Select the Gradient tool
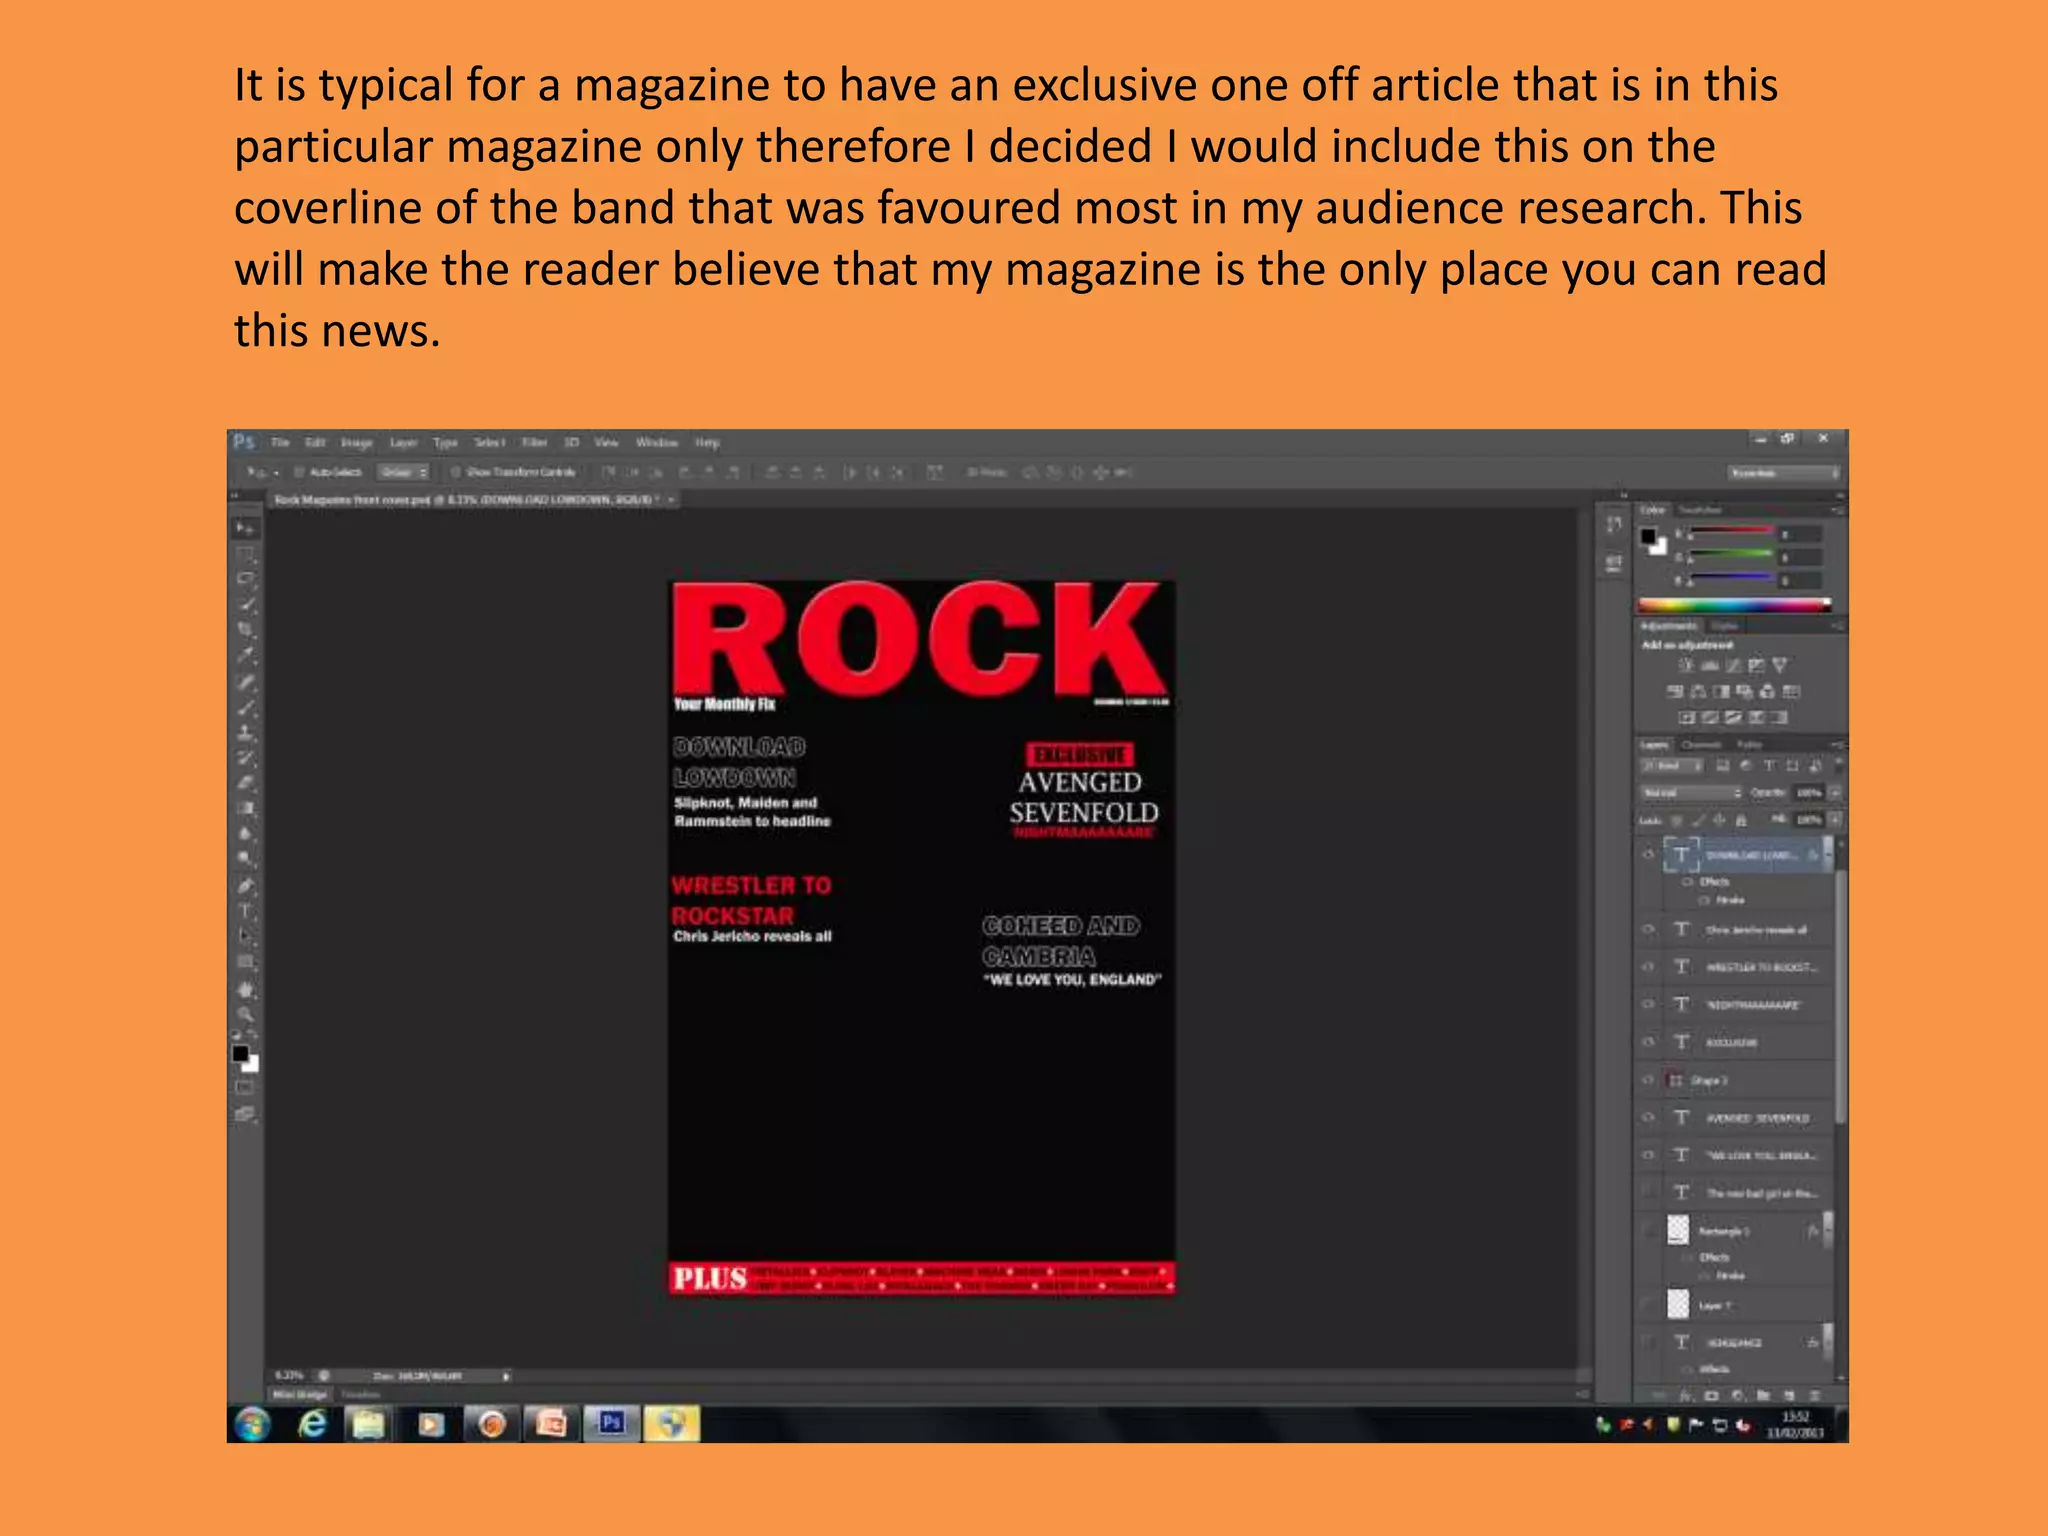Screen dimensions: 2048x1536 tap(245, 808)
